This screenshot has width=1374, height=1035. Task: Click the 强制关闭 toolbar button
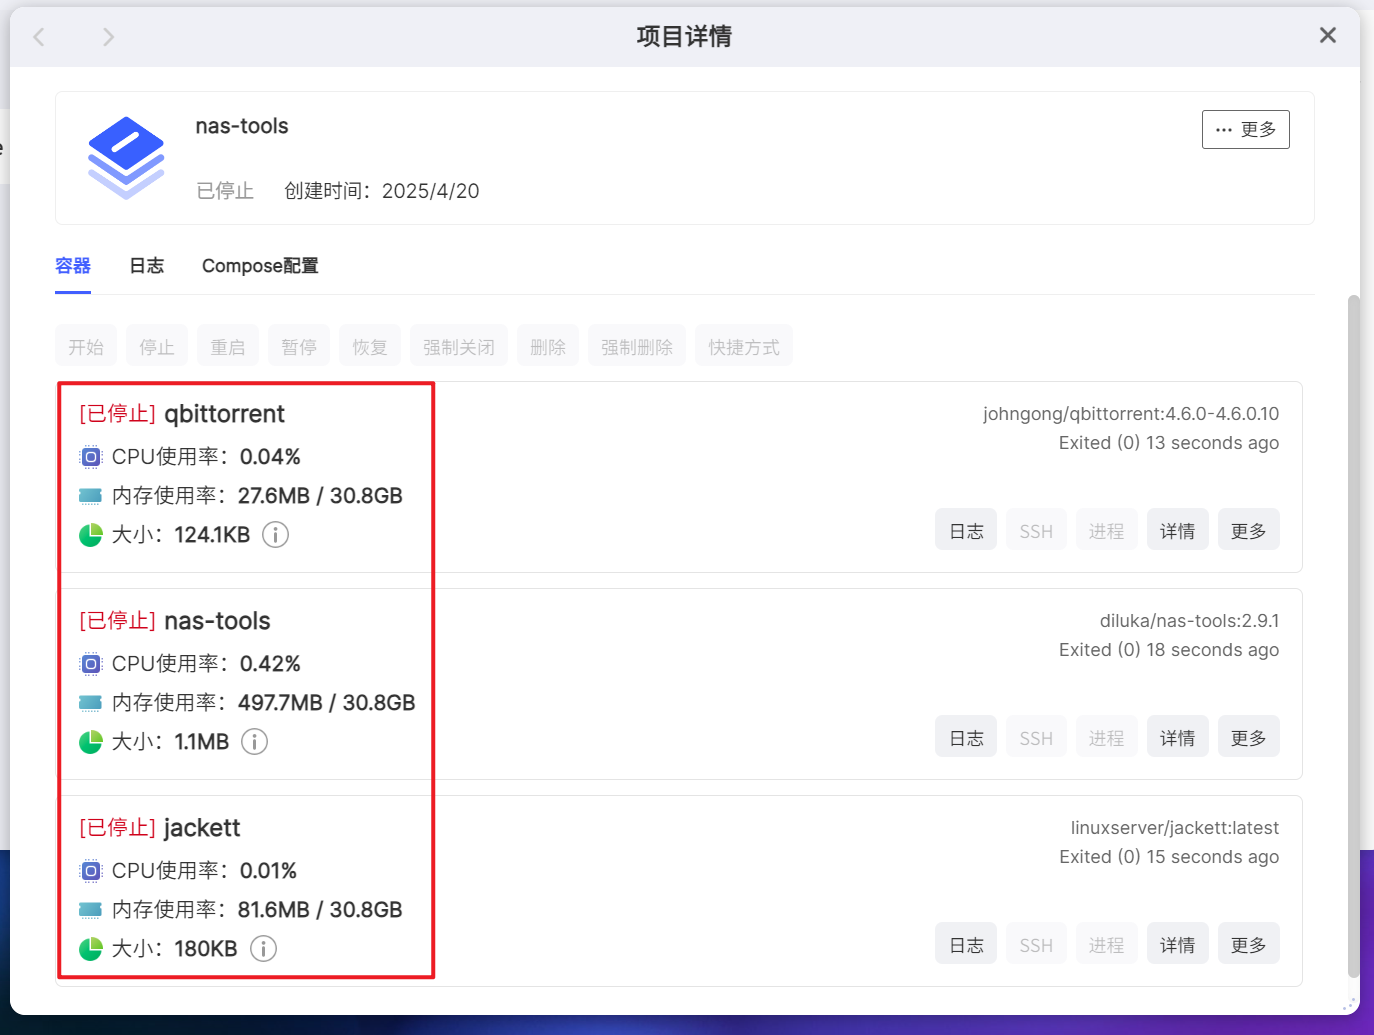click(459, 346)
